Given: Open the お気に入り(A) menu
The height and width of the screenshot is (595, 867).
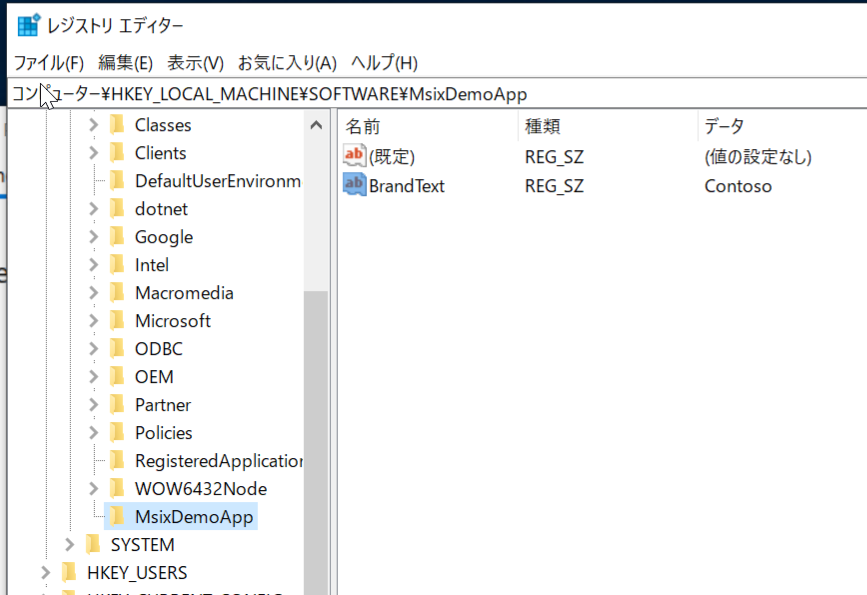Looking at the screenshot, I should pos(287,63).
